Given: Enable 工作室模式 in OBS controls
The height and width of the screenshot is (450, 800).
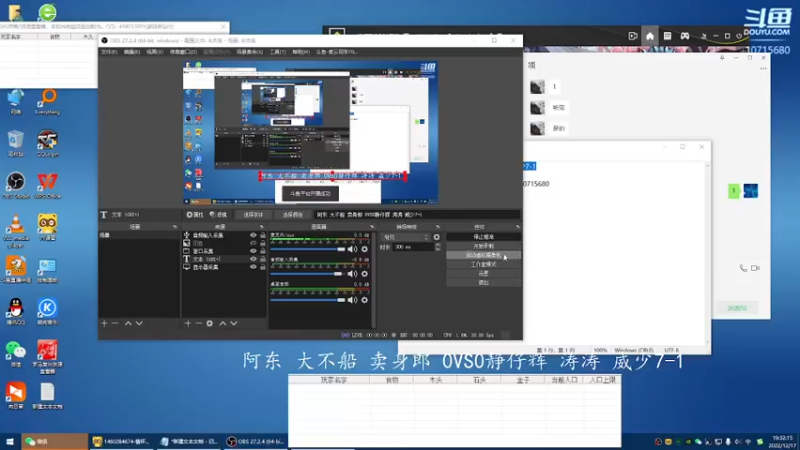Looking at the screenshot, I should [483, 264].
